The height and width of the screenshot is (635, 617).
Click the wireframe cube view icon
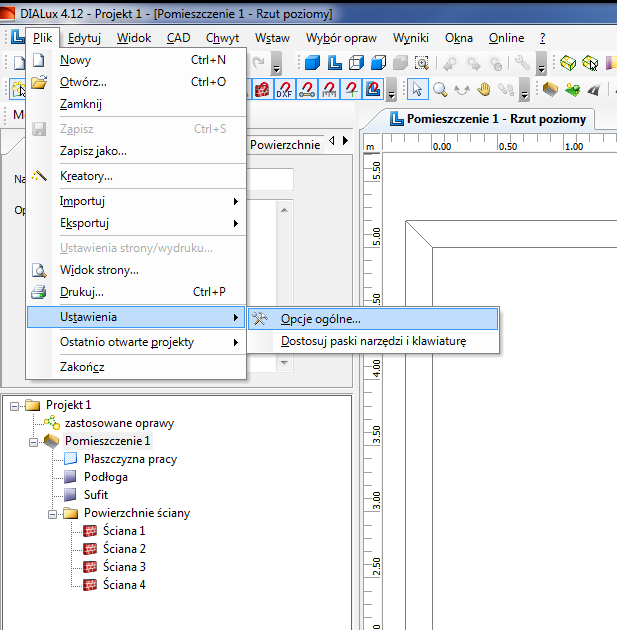click(357, 63)
